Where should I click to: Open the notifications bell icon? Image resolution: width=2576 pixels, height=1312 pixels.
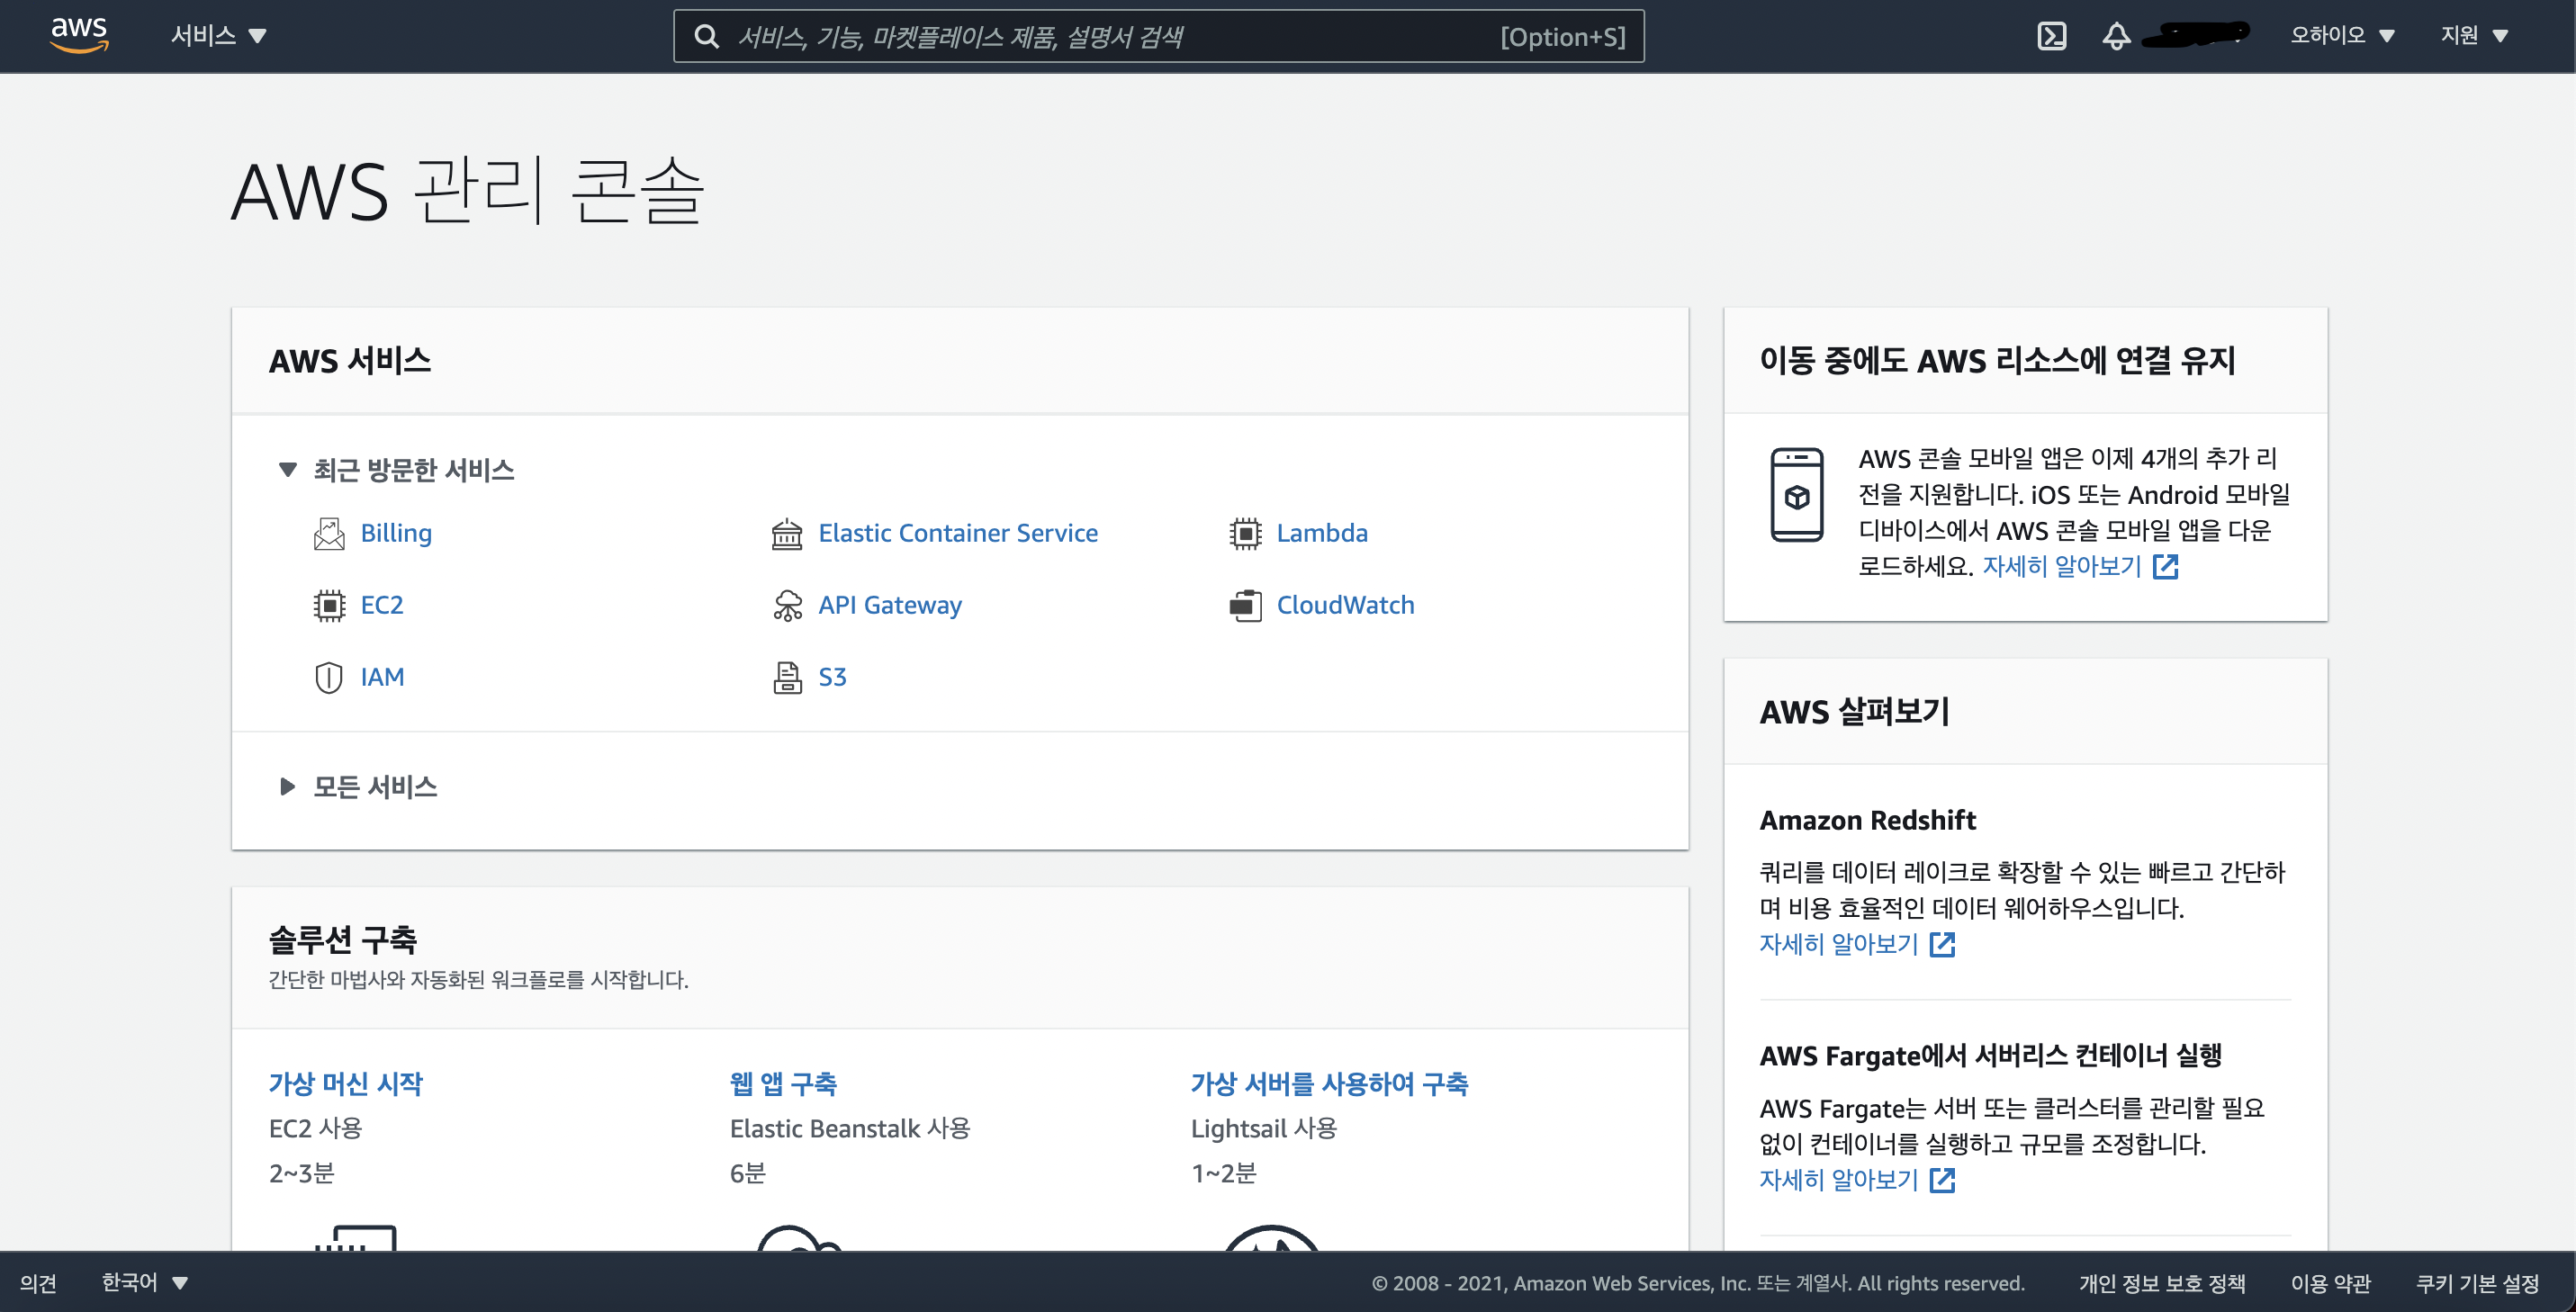coord(2116,37)
